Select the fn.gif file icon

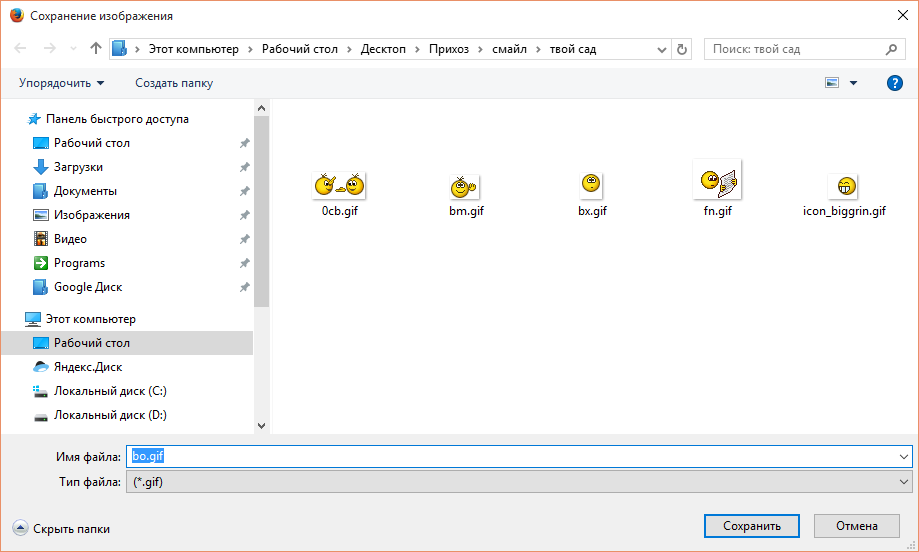(x=717, y=181)
